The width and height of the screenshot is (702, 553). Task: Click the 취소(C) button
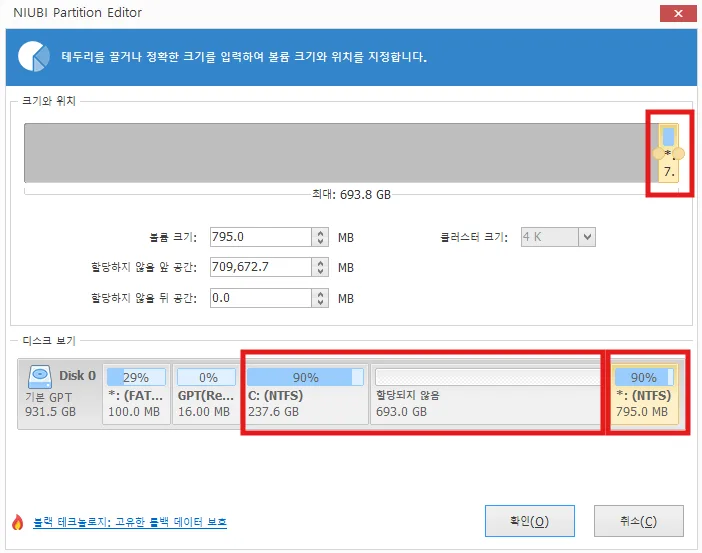pyautogui.click(x=638, y=521)
